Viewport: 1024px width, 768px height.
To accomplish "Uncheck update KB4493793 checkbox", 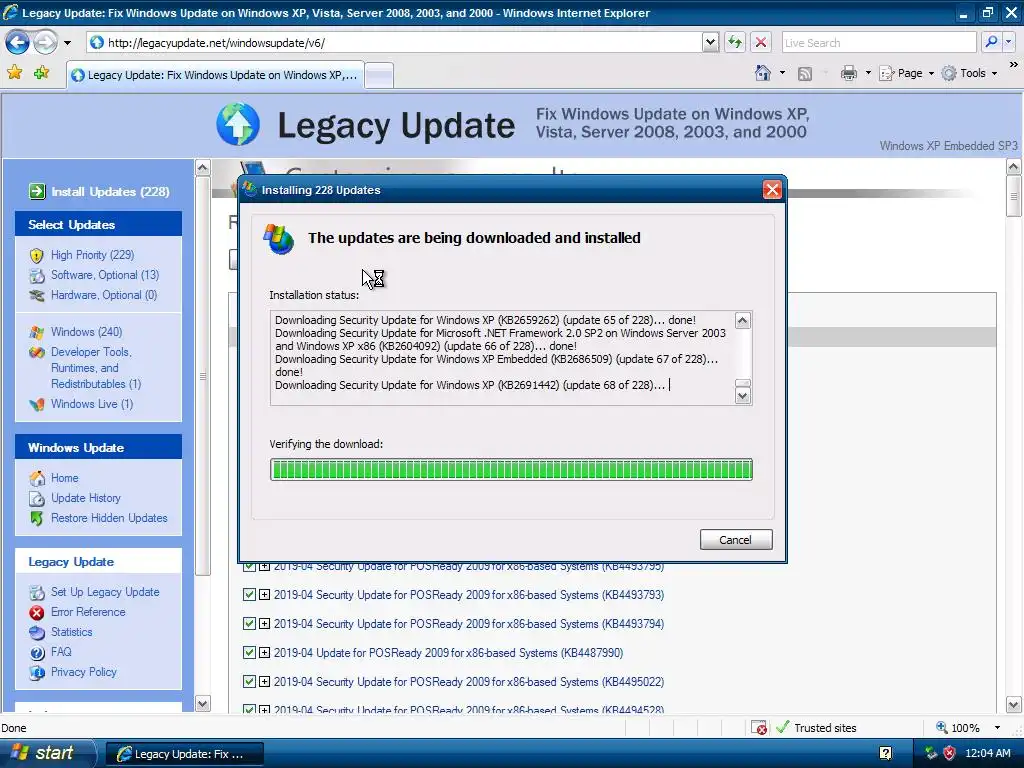I will point(249,595).
